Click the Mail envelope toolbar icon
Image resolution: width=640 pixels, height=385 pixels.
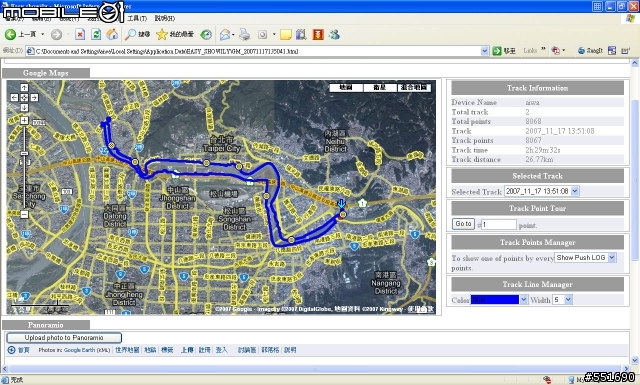pyautogui.click(x=224, y=35)
